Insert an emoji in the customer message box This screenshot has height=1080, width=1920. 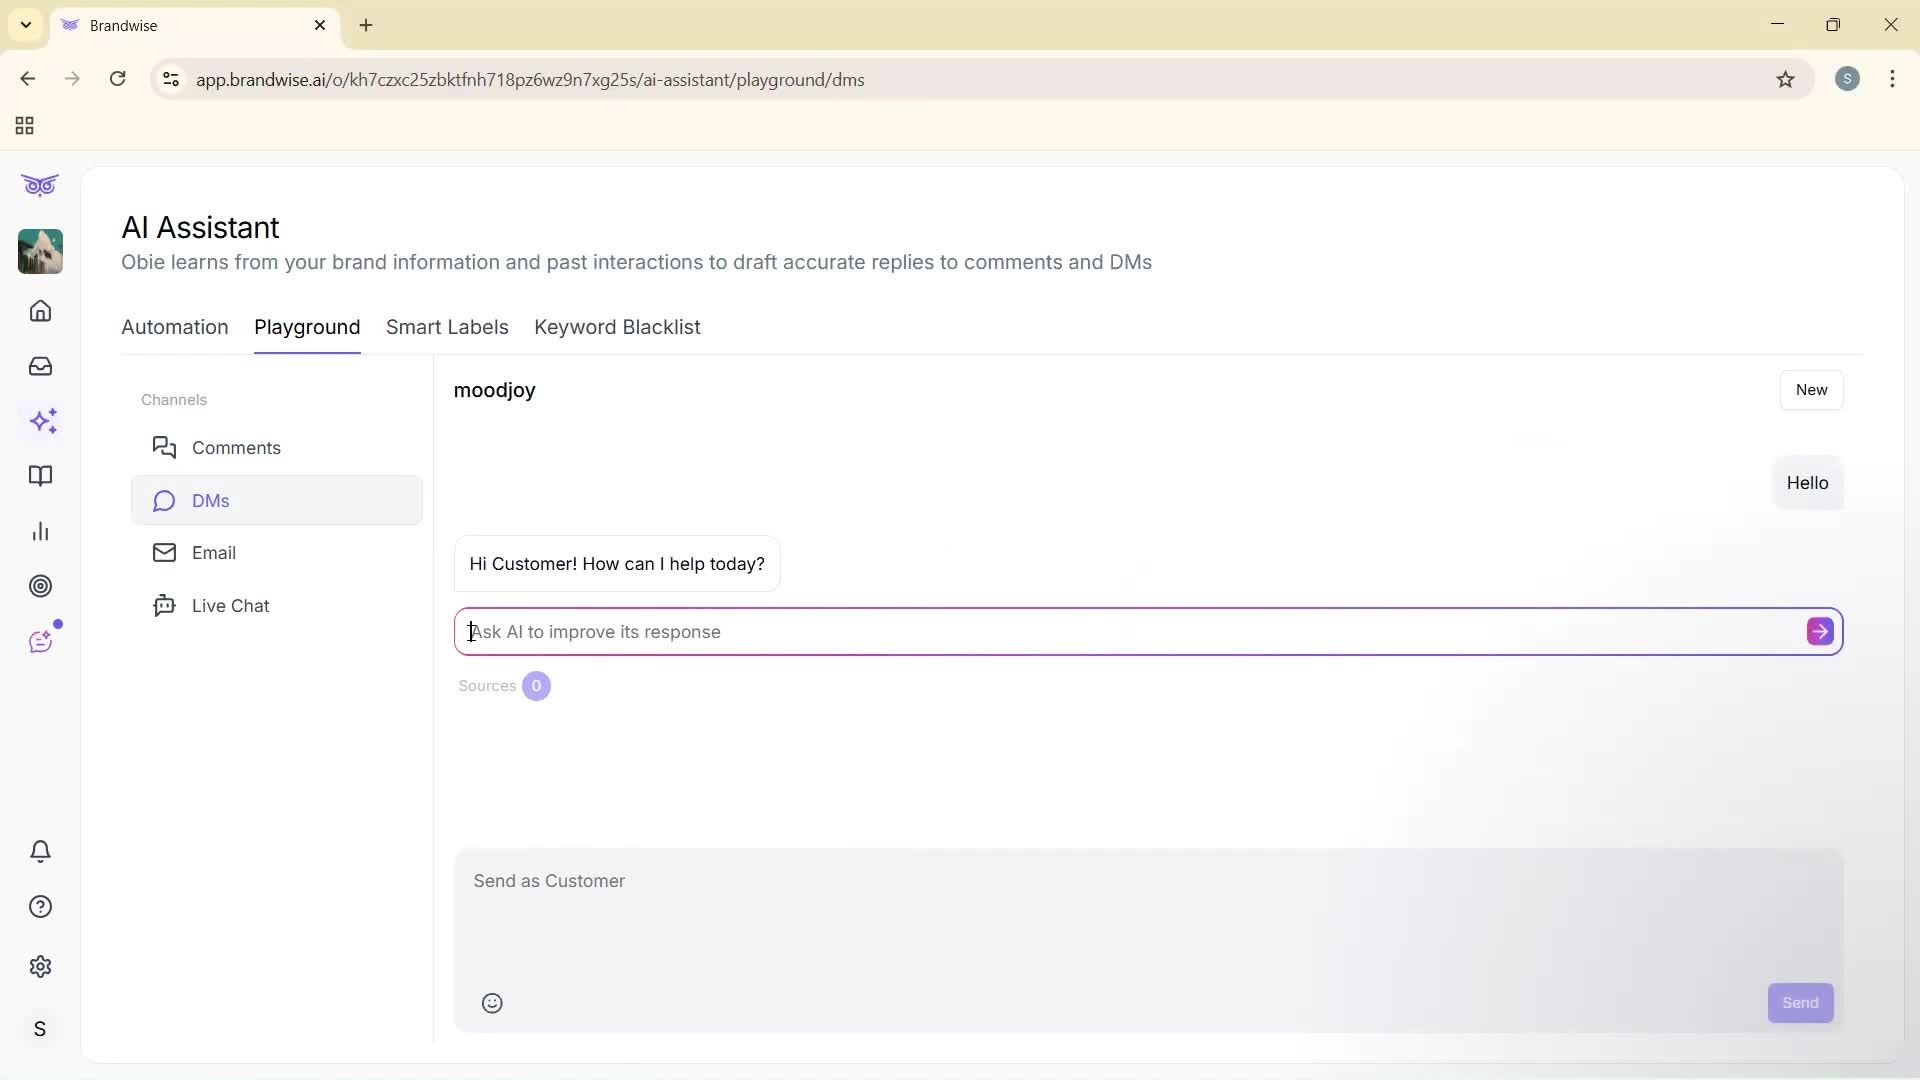pyautogui.click(x=491, y=1003)
